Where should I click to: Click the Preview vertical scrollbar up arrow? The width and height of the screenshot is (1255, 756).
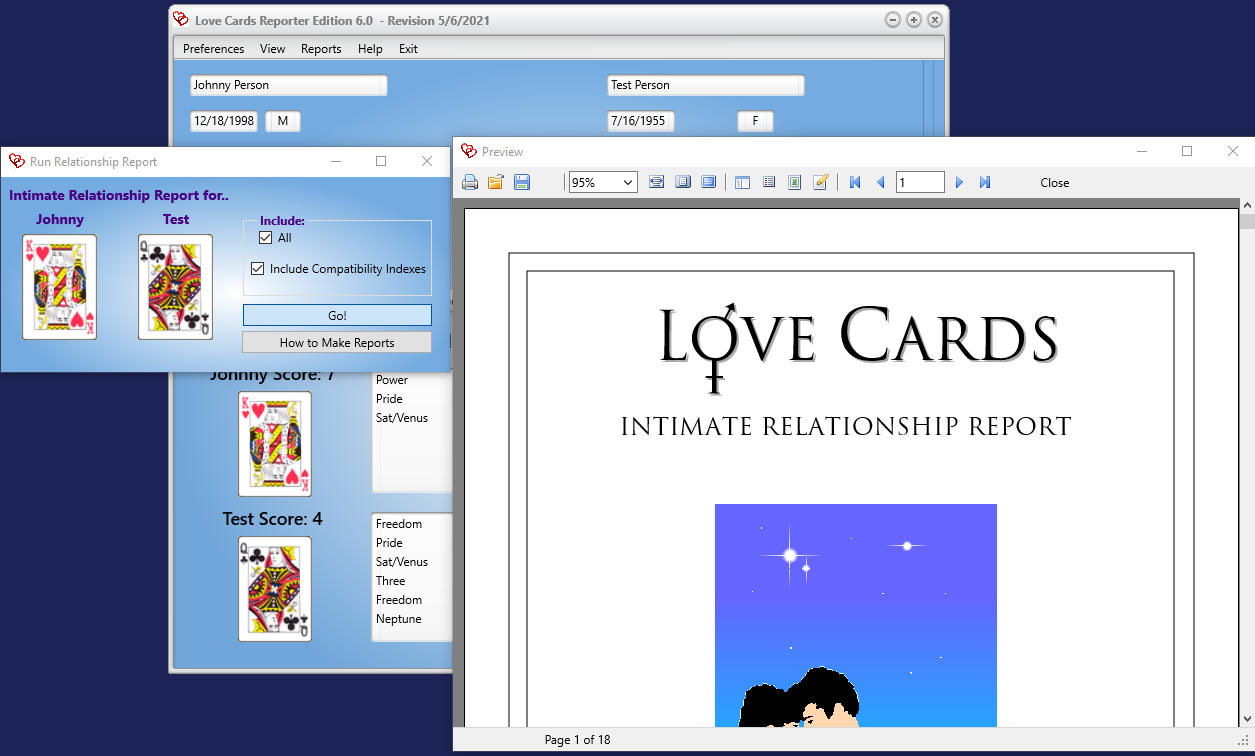(x=1247, y=205)
